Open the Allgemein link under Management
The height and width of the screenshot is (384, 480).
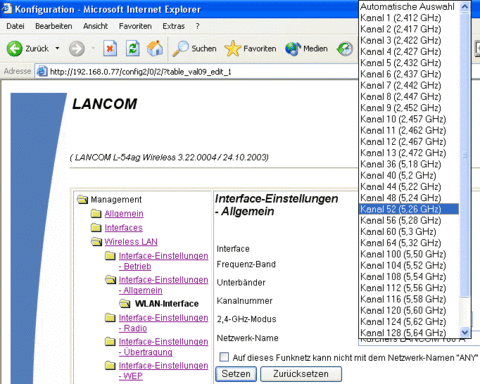124,214
